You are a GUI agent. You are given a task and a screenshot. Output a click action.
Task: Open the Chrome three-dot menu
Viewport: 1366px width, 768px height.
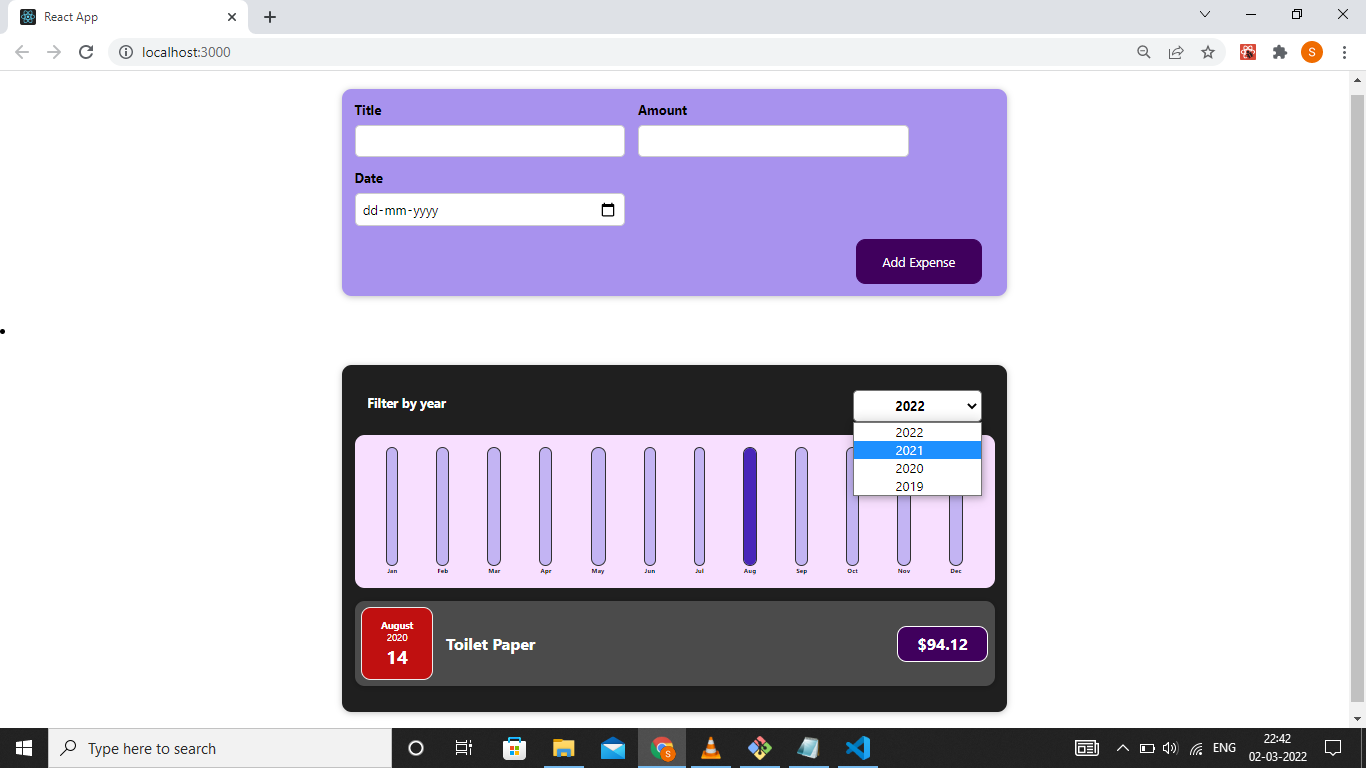(x=1344, y=52)
